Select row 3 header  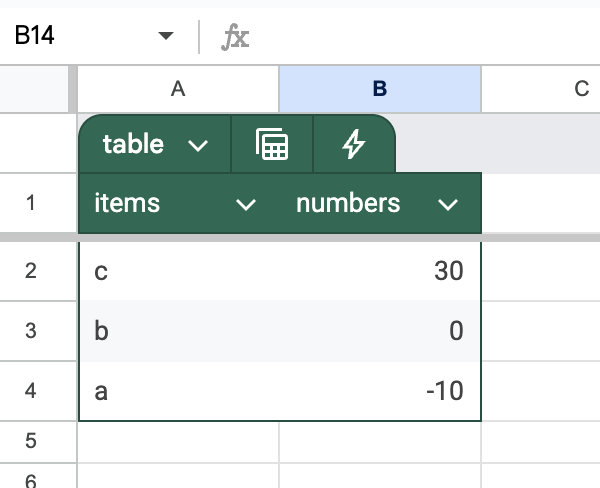[x=38, y=331]
